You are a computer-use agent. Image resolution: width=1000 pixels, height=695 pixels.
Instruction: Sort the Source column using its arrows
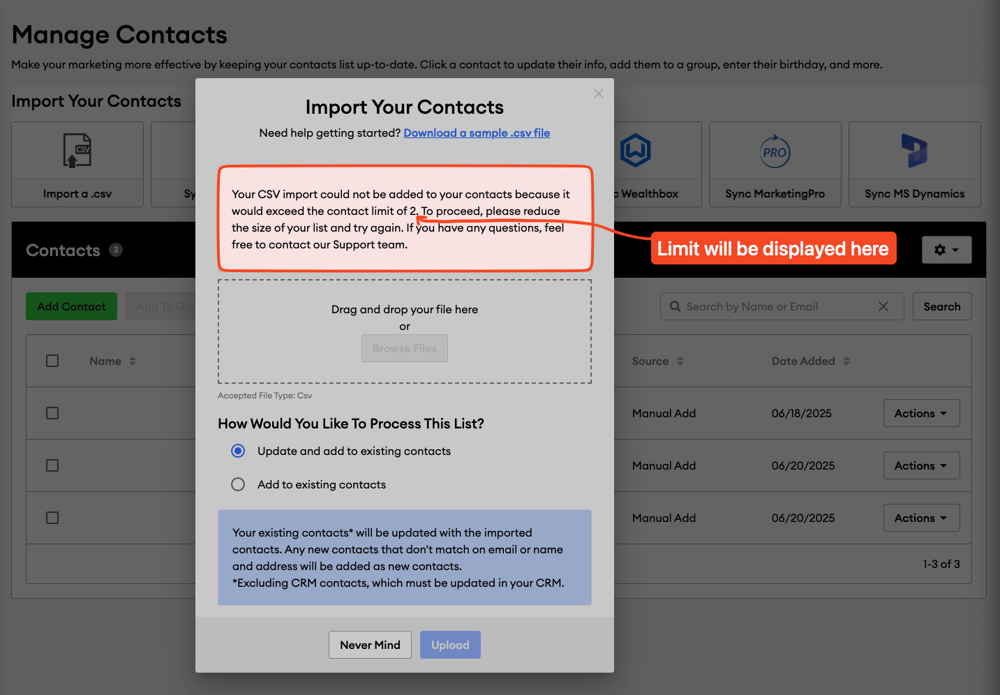click(682, 361)
